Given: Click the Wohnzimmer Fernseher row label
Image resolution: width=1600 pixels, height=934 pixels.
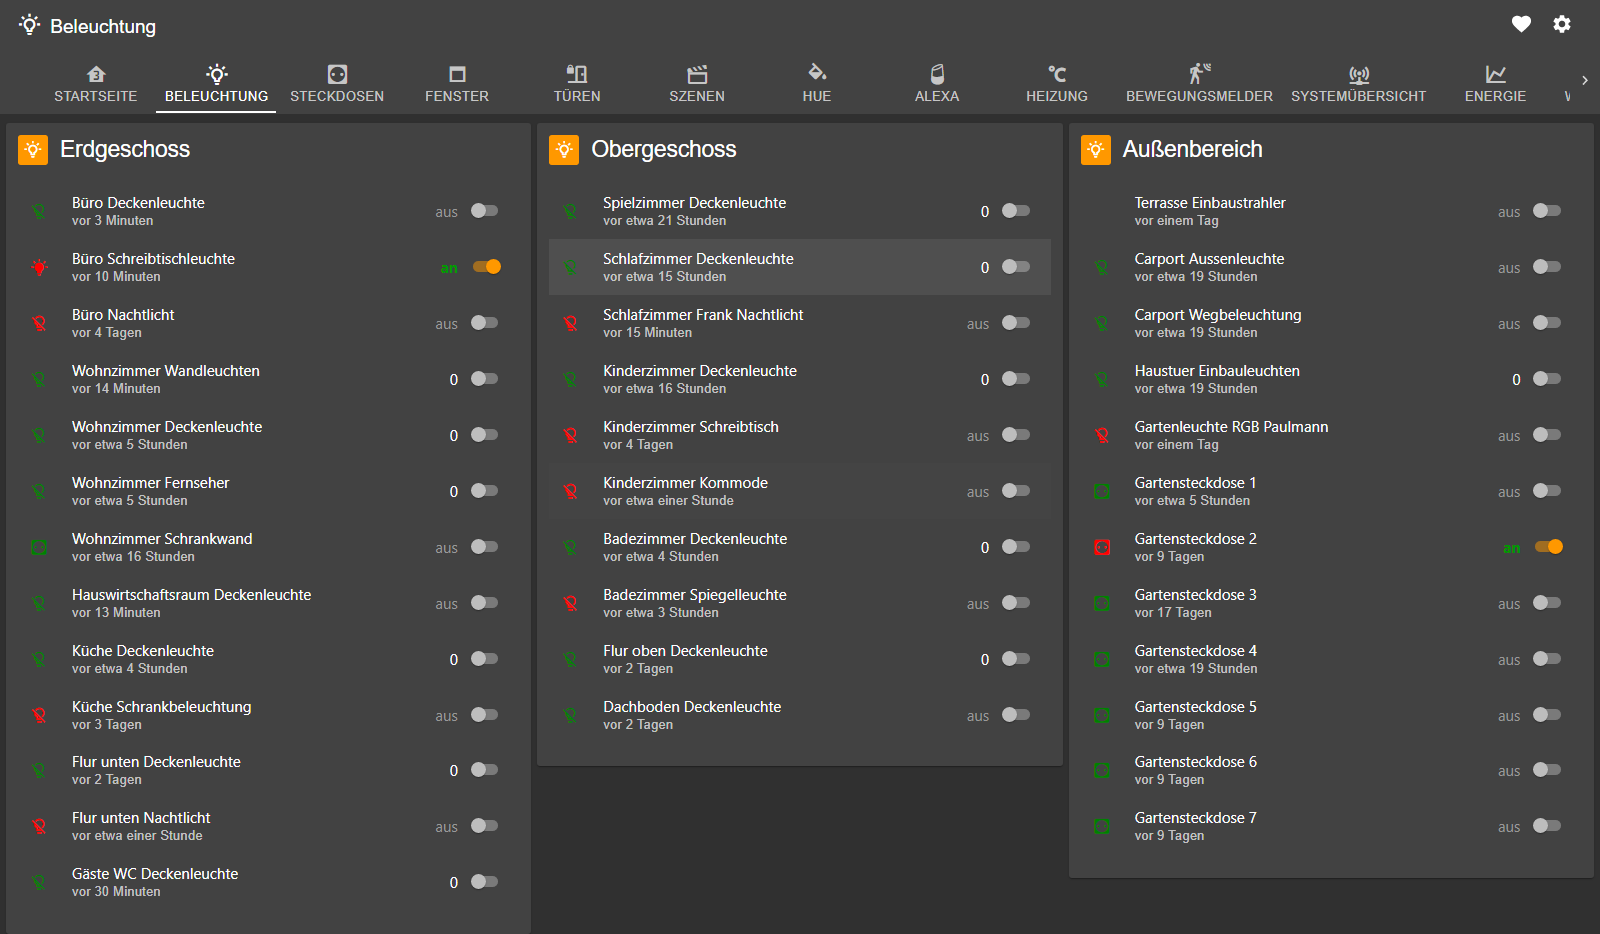Looking at the screenshot, I should [x=150, y=483].
